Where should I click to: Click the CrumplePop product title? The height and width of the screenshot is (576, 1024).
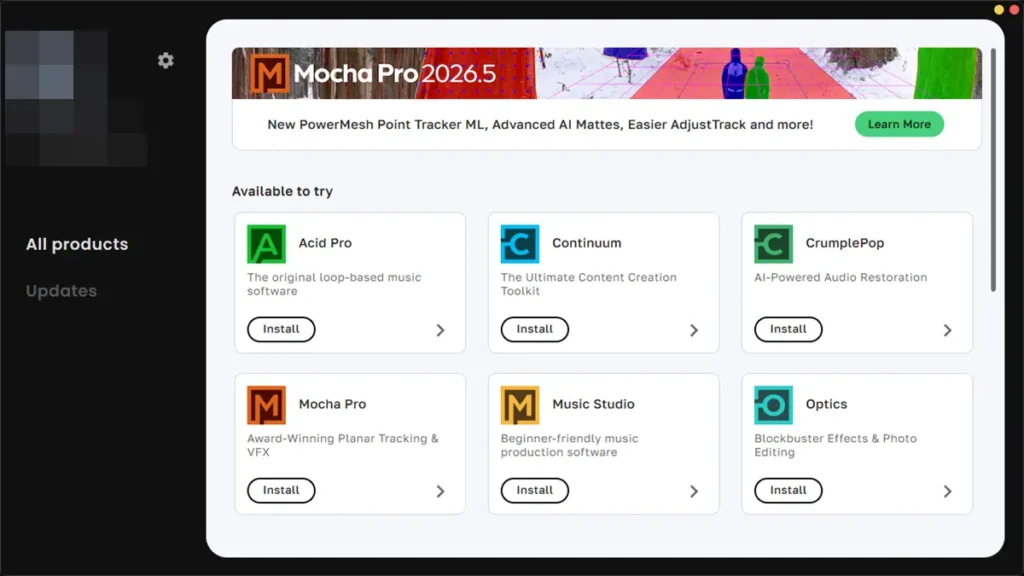(844, 243)
